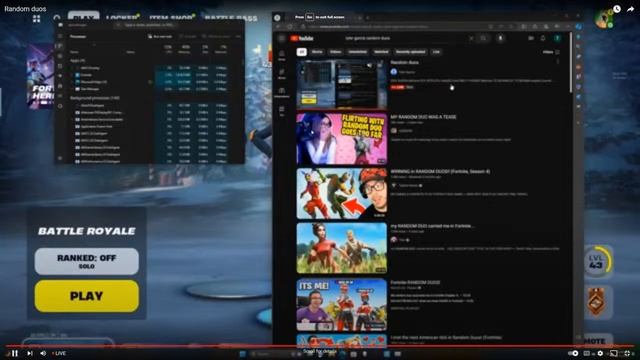640x360 pixels.
Task: Click Background processes group header
Action: 95,98
